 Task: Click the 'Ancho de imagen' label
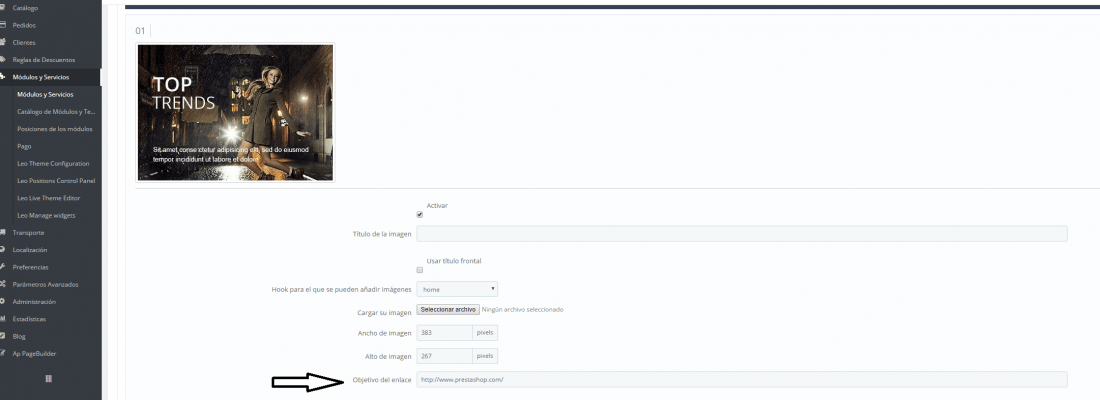[384, 333]
